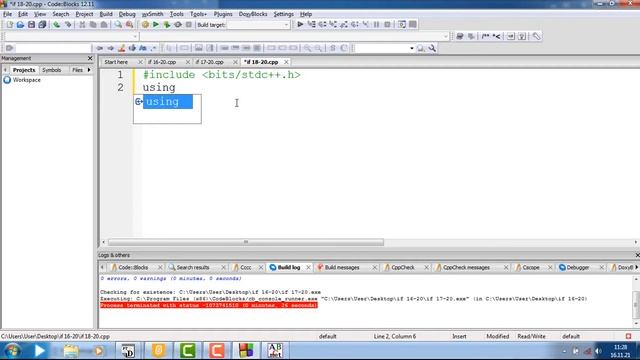Click the search text input field in toolbar

pos(53,48)
